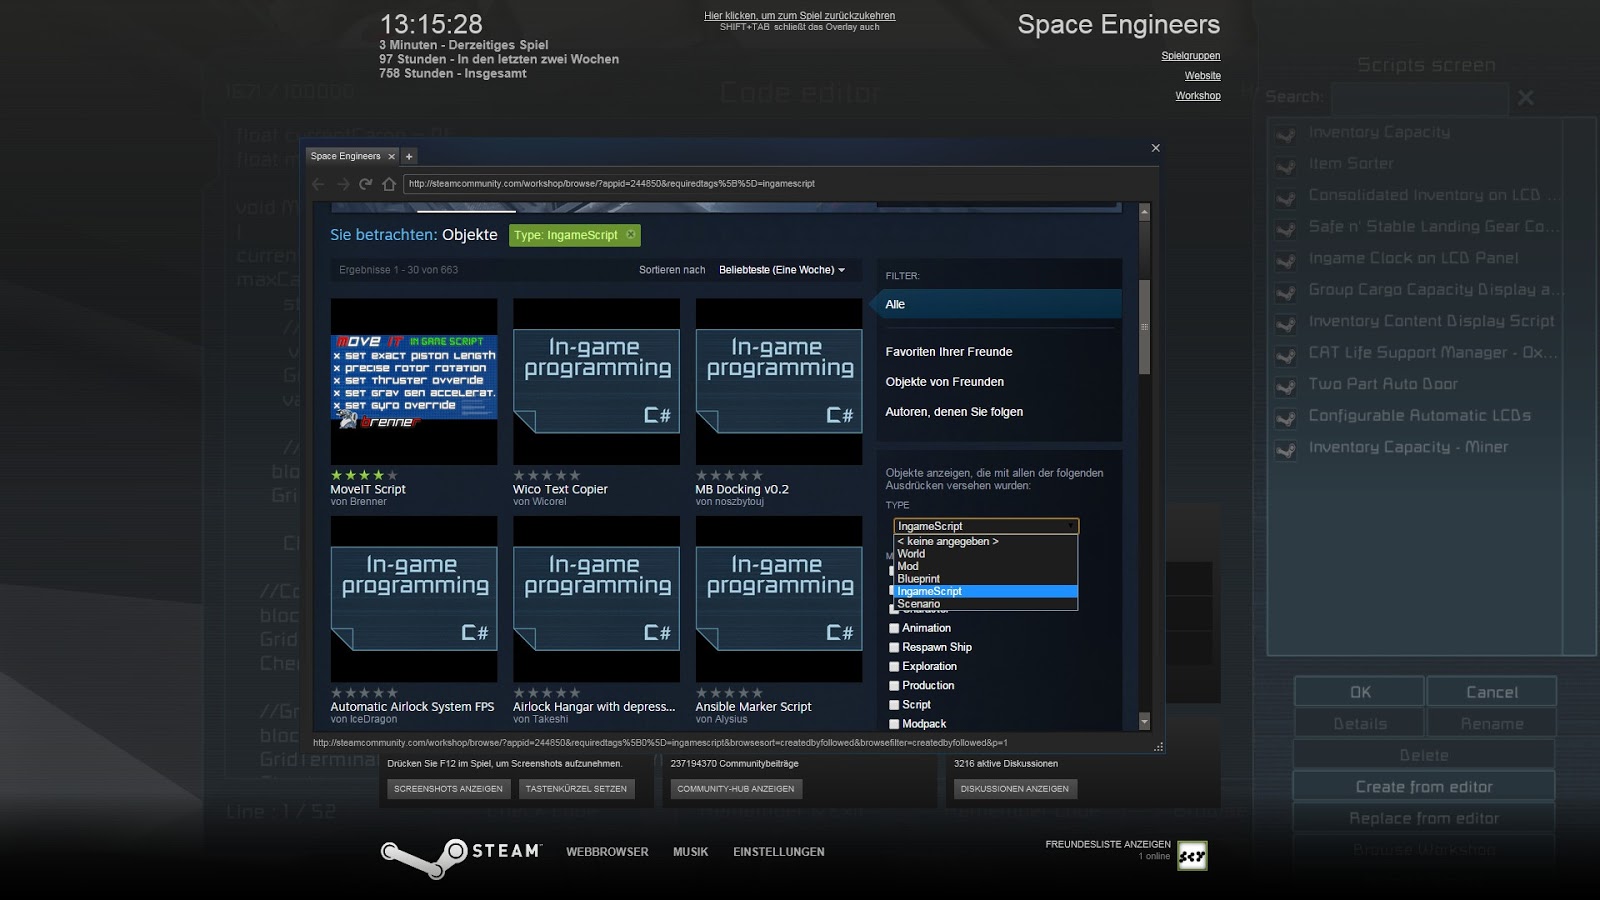Viewport: 1600px width, 900px height.
Task: Select Objekte von Freunden filter
Action: coord(945,382)
